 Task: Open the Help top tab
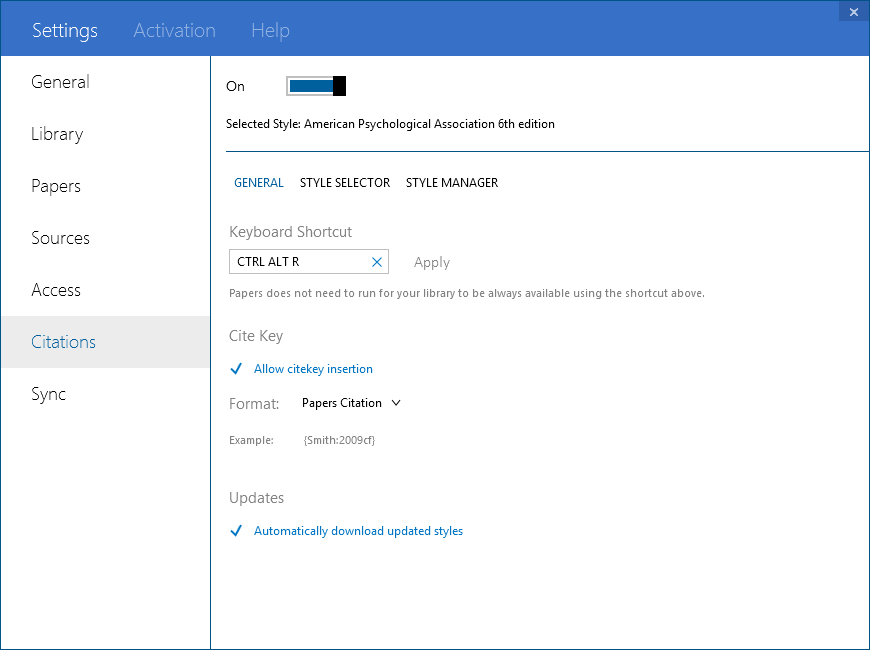270,31
